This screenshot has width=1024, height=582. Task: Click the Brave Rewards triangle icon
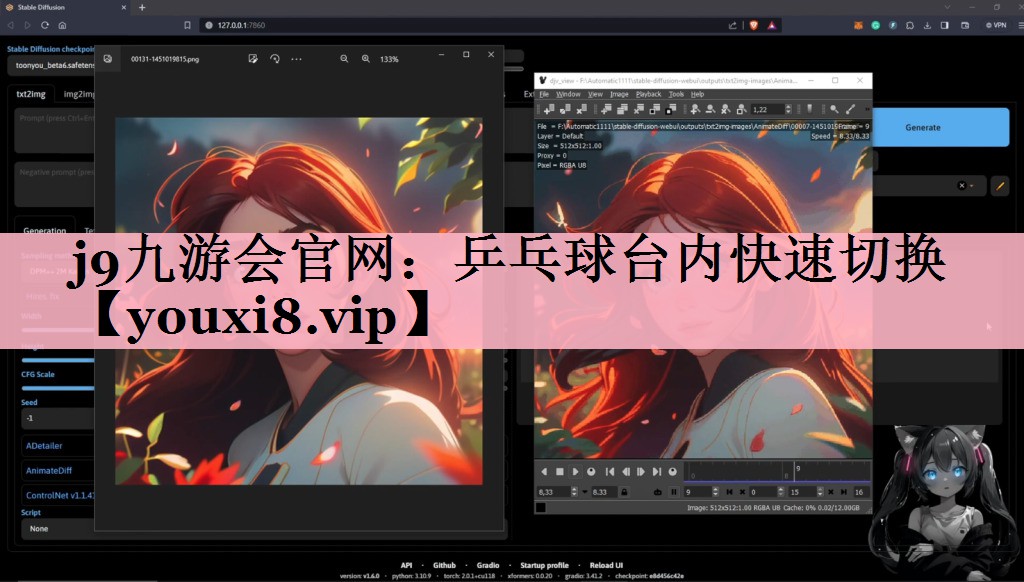[x=771, y=25]
